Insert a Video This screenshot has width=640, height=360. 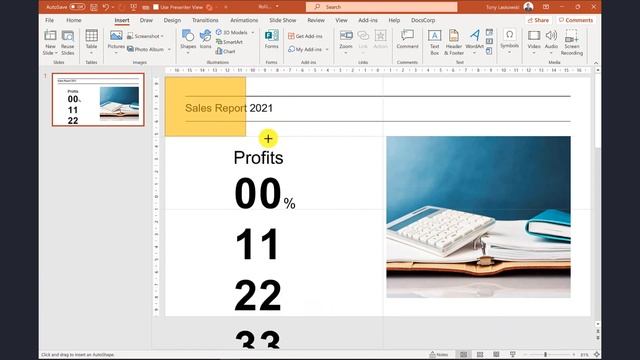[x=534, y=42]
